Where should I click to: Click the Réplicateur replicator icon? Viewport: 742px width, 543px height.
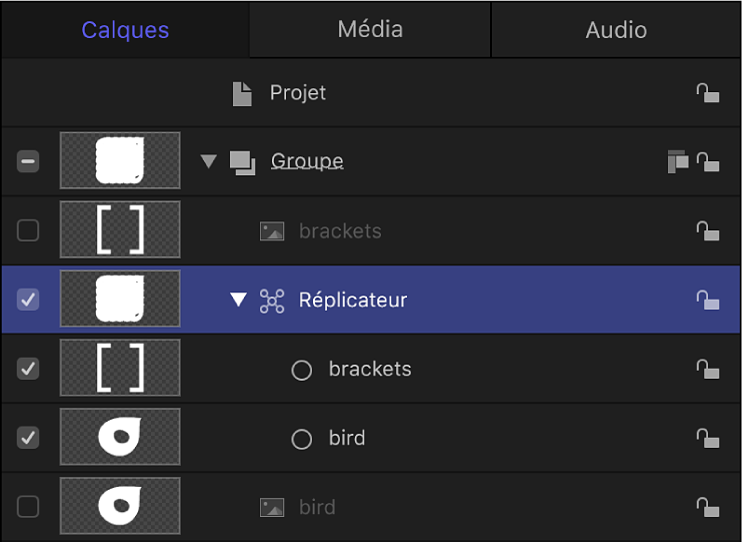(272, 300)
